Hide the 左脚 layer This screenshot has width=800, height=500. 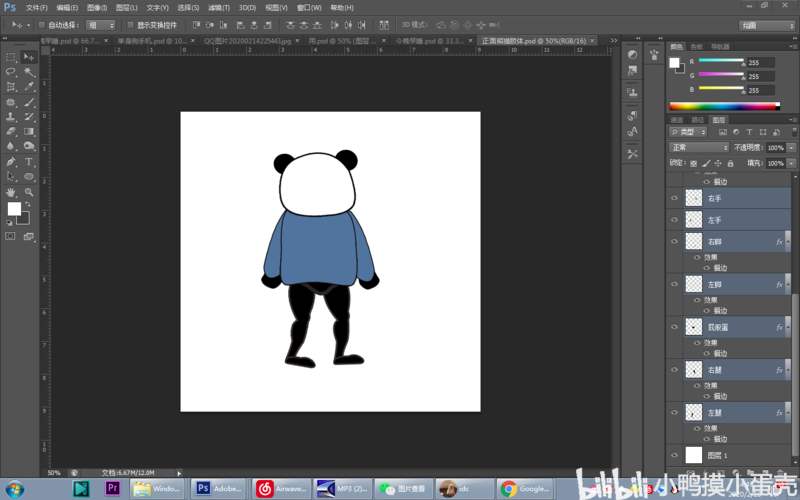click(x=674, y=284)
